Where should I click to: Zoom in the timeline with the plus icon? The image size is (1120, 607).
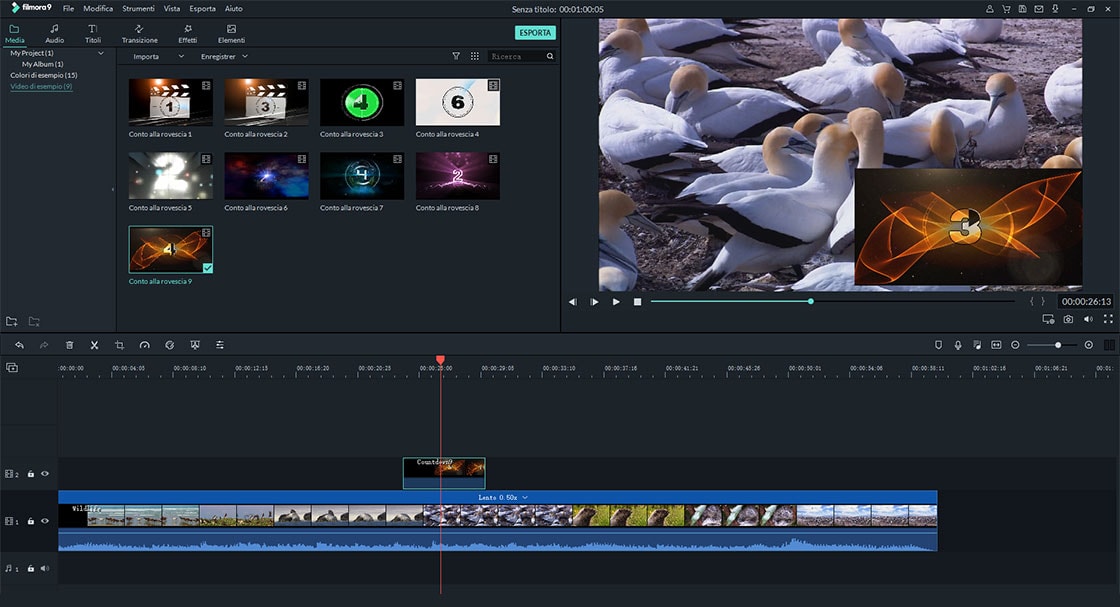click(1089, 345)
